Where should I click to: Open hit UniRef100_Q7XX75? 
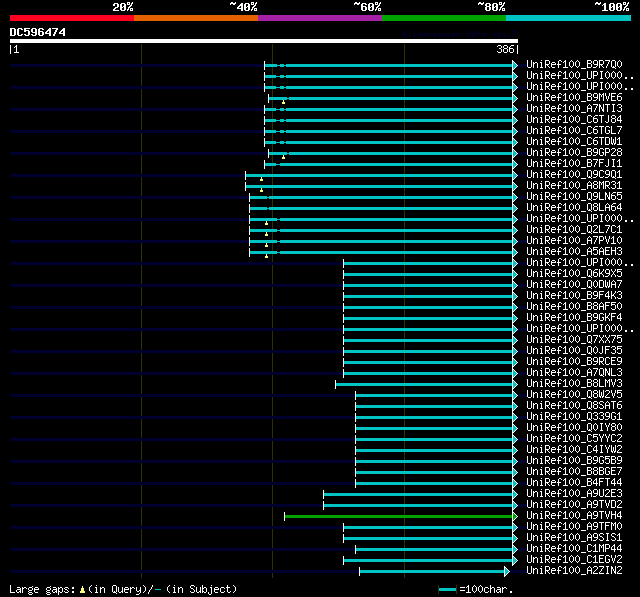tap(574, 340)
